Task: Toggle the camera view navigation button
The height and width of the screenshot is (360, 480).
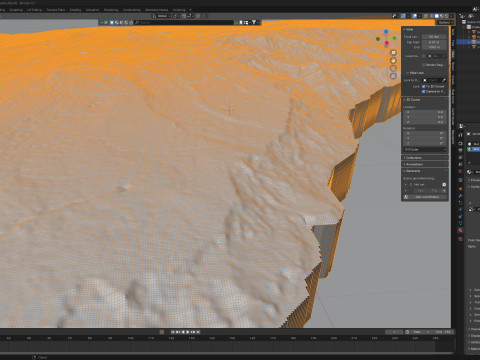Action: click(x=393, y=68)
